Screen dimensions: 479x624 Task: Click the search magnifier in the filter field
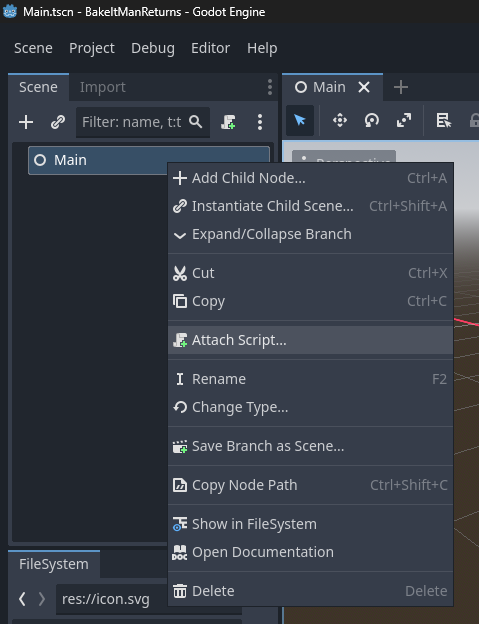coord(195,121)
